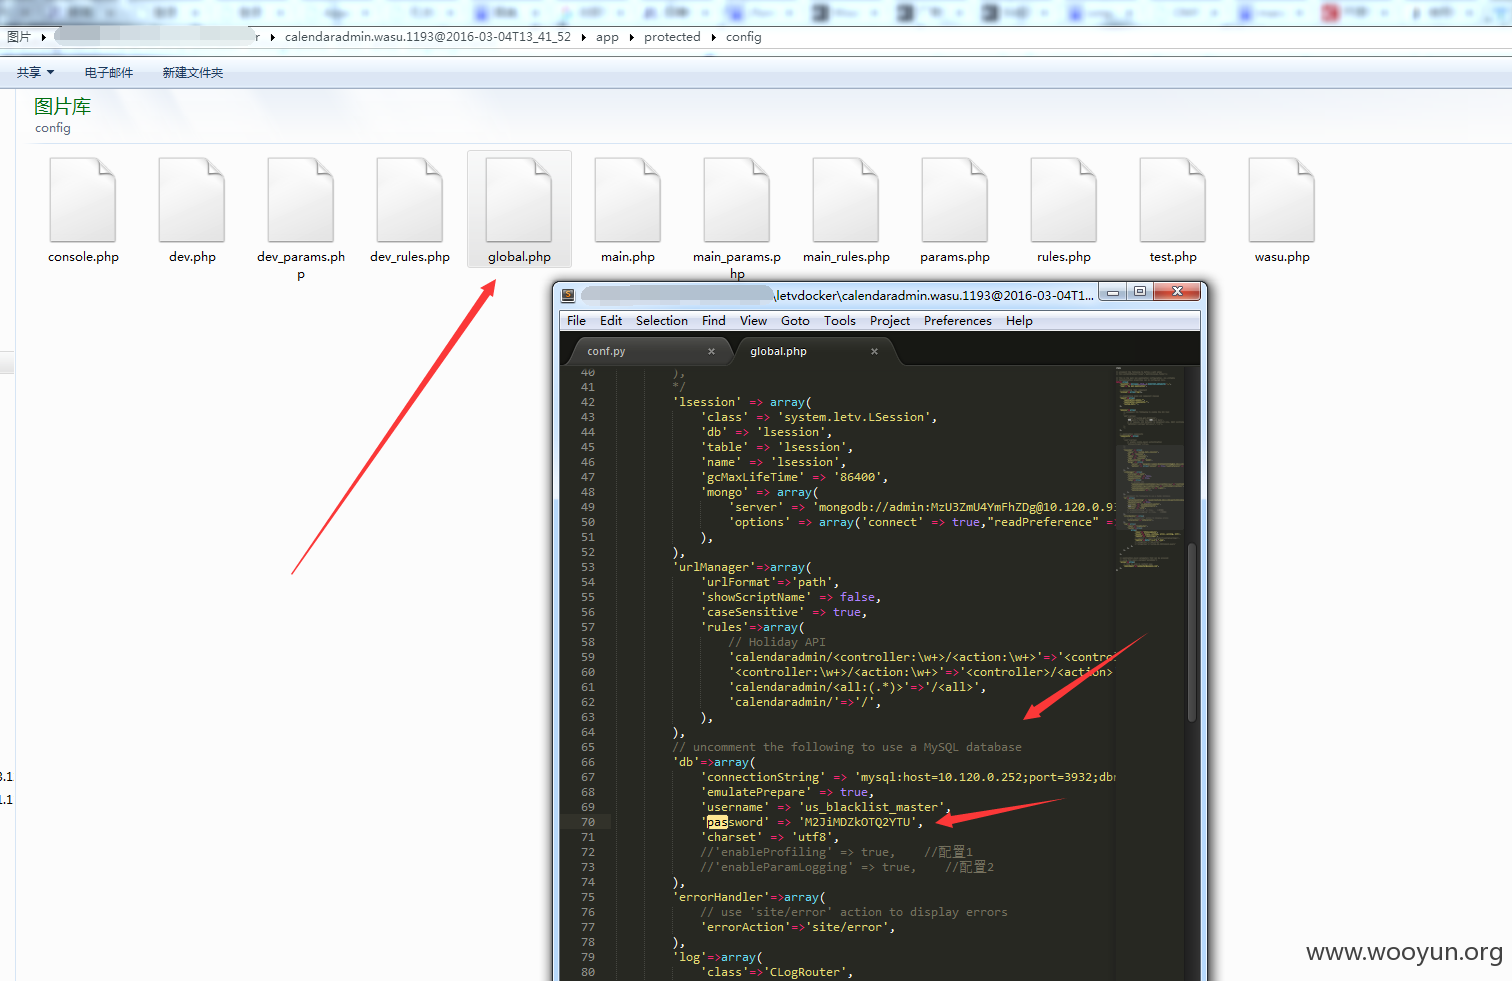
Task: Open the Preferences menu
Action: click(958, 321)
